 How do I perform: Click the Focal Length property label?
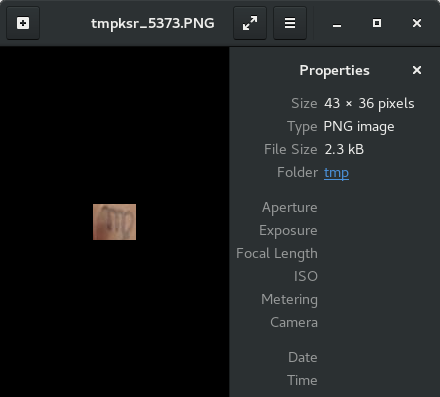[277, 254]
